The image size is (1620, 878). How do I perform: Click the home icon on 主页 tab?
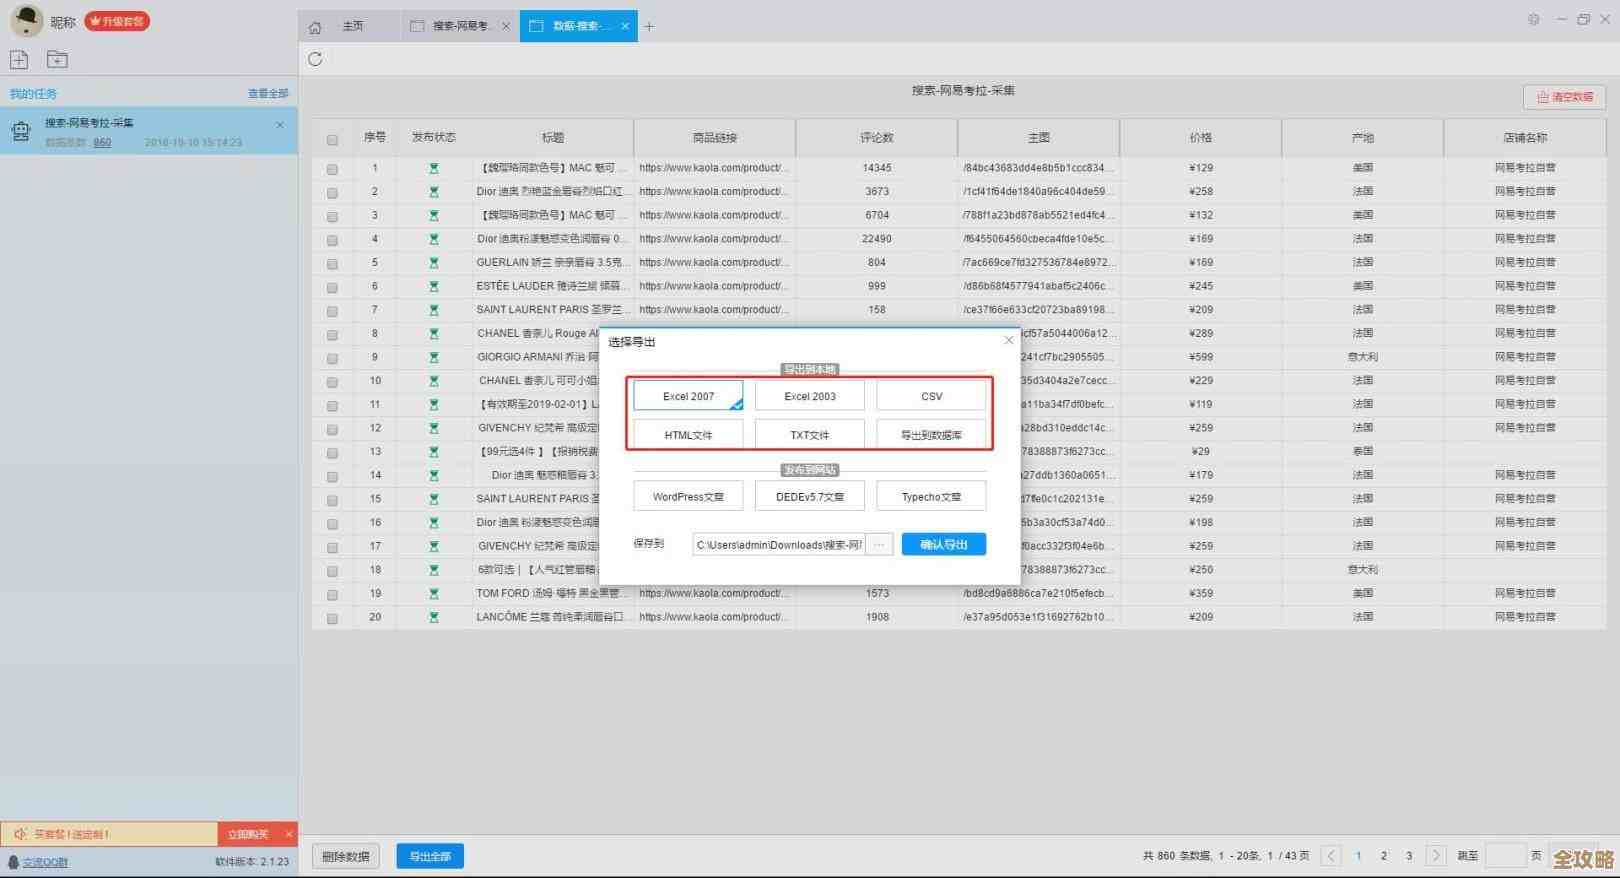coord(315,27)
